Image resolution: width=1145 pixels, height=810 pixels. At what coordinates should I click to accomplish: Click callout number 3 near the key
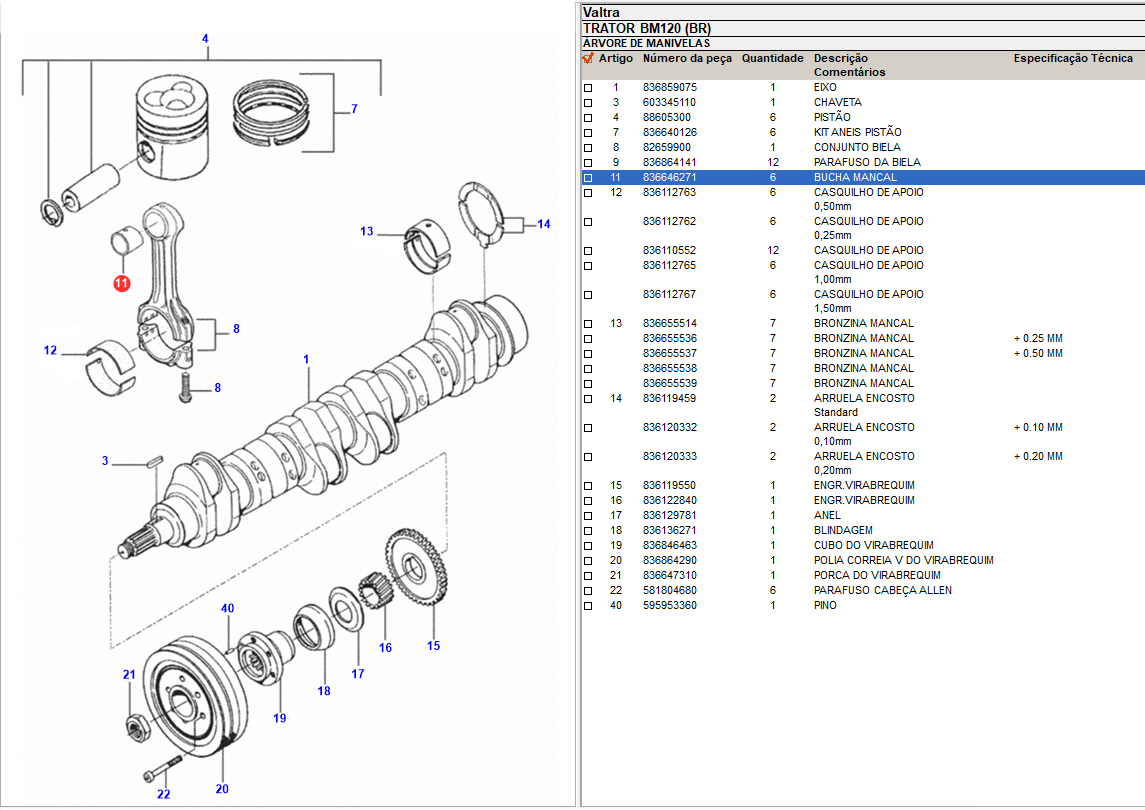(x=104, y=461)
